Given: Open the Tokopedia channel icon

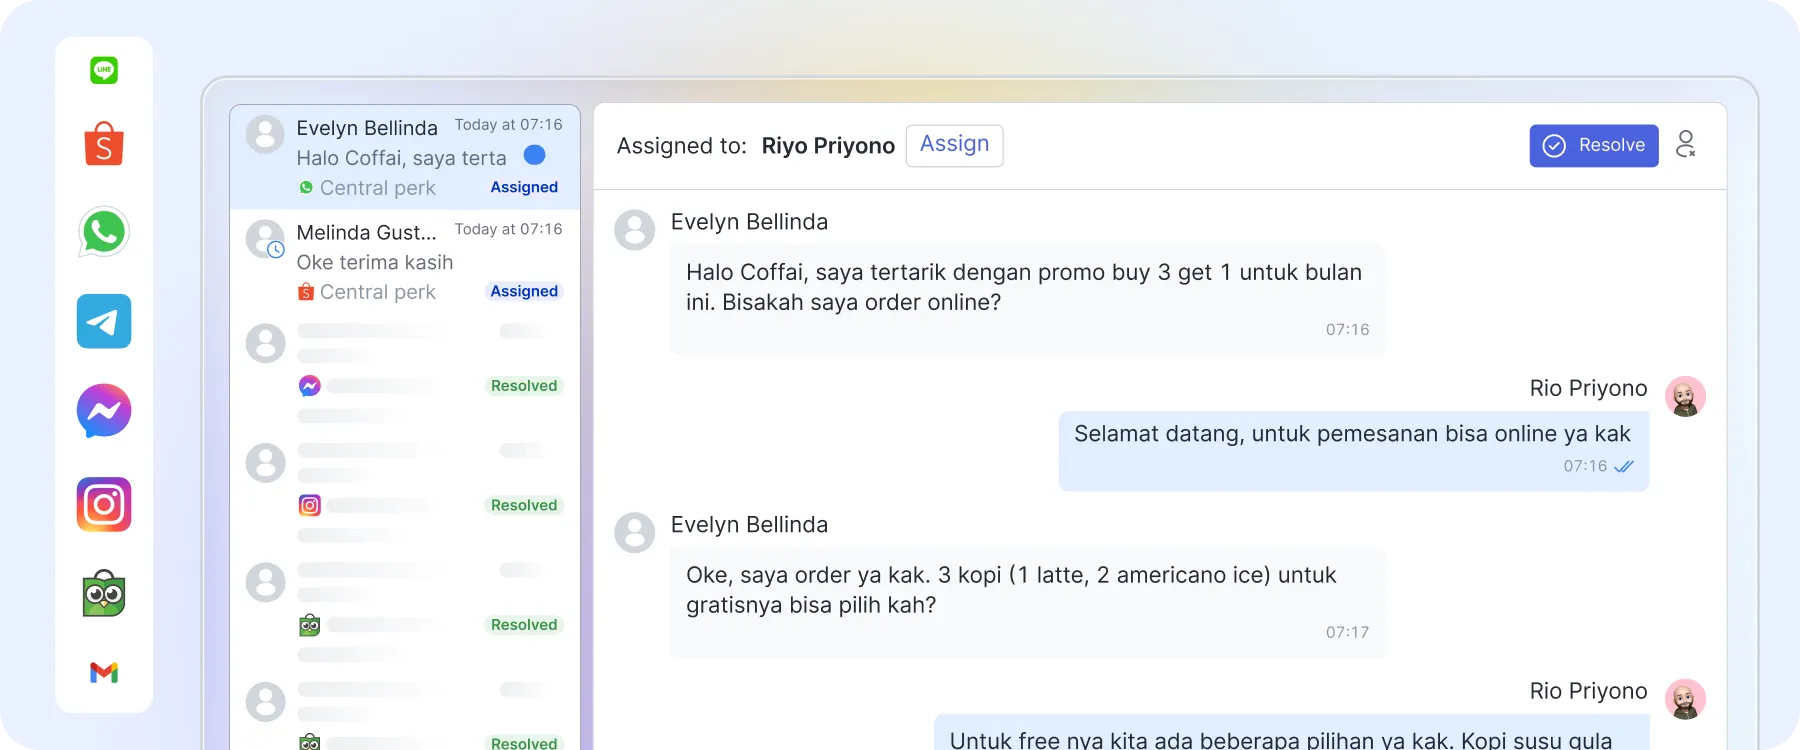Looking at the screenshot, I should [104, 594].
